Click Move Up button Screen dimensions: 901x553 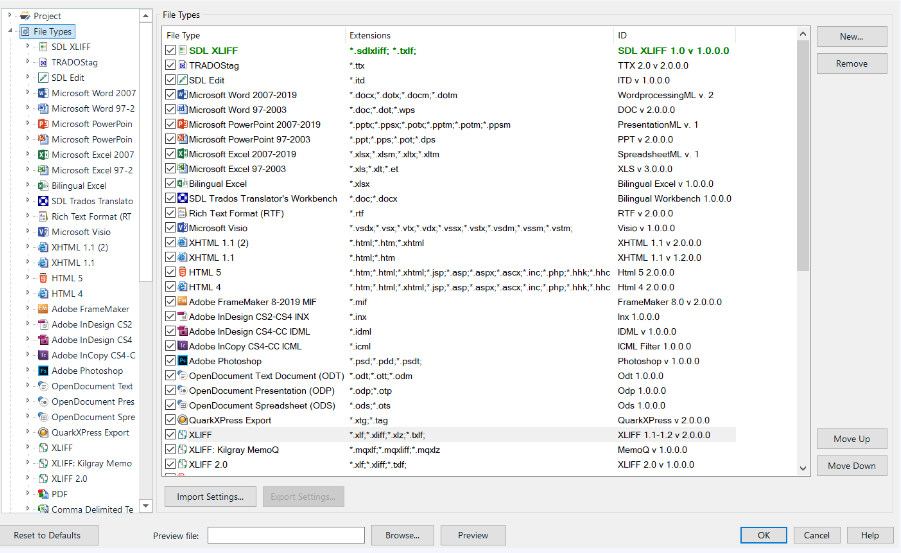coord(852,439)
